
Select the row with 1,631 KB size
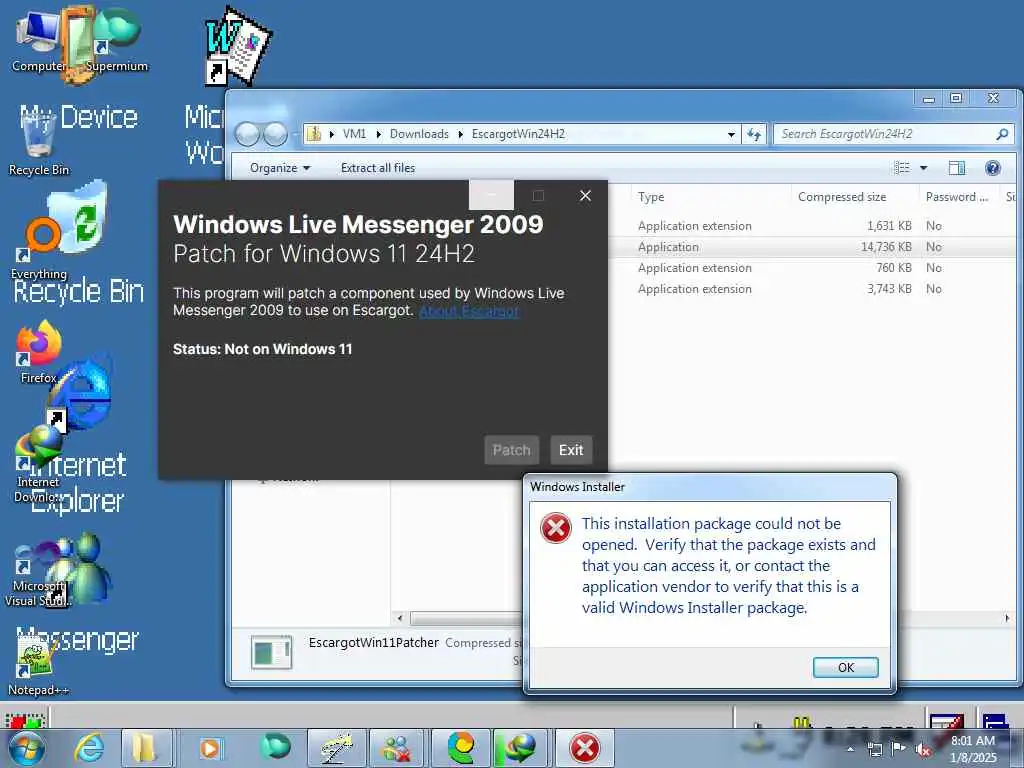point(813,226)
